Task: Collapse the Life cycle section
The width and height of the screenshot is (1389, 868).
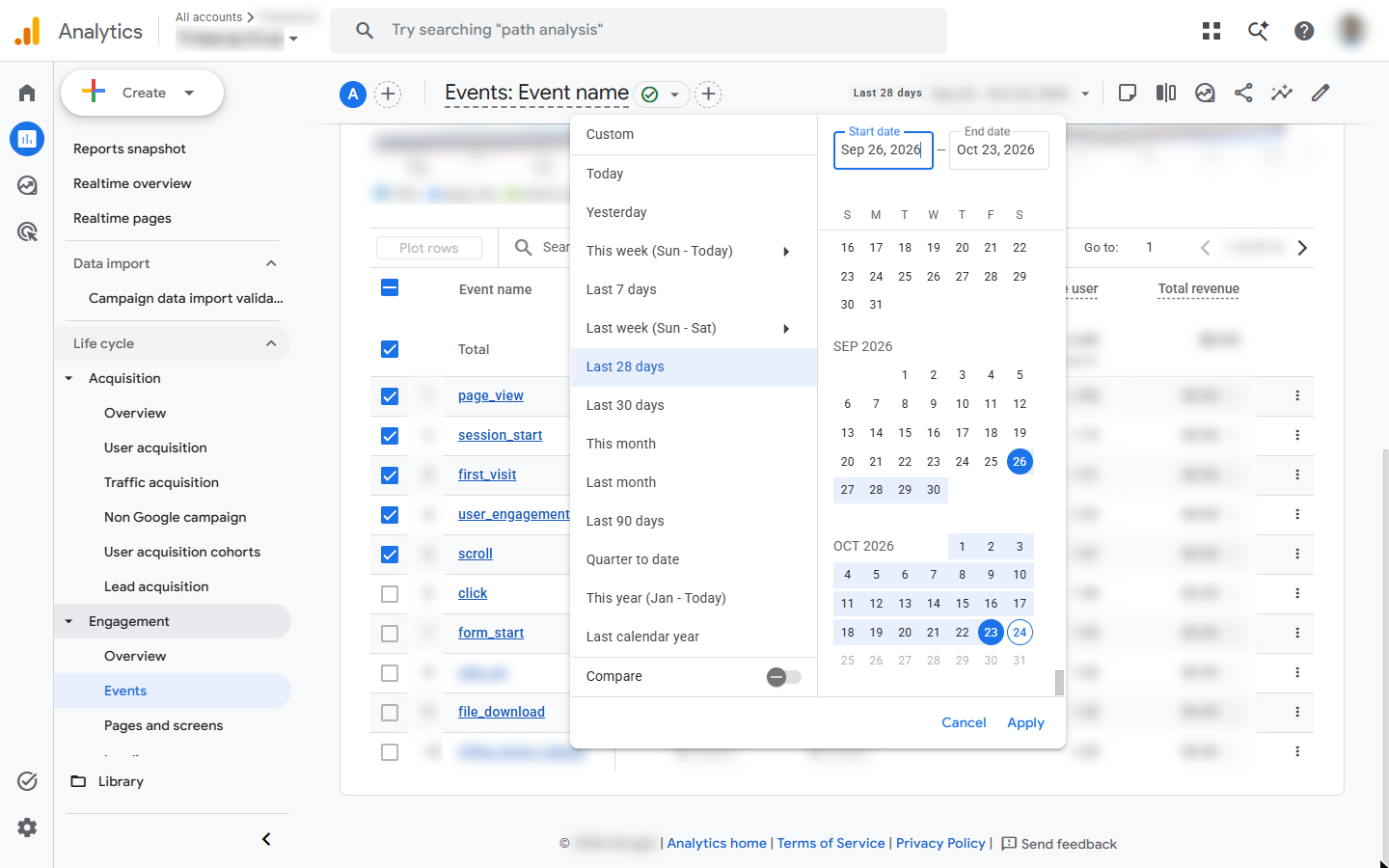Action: 271,343
